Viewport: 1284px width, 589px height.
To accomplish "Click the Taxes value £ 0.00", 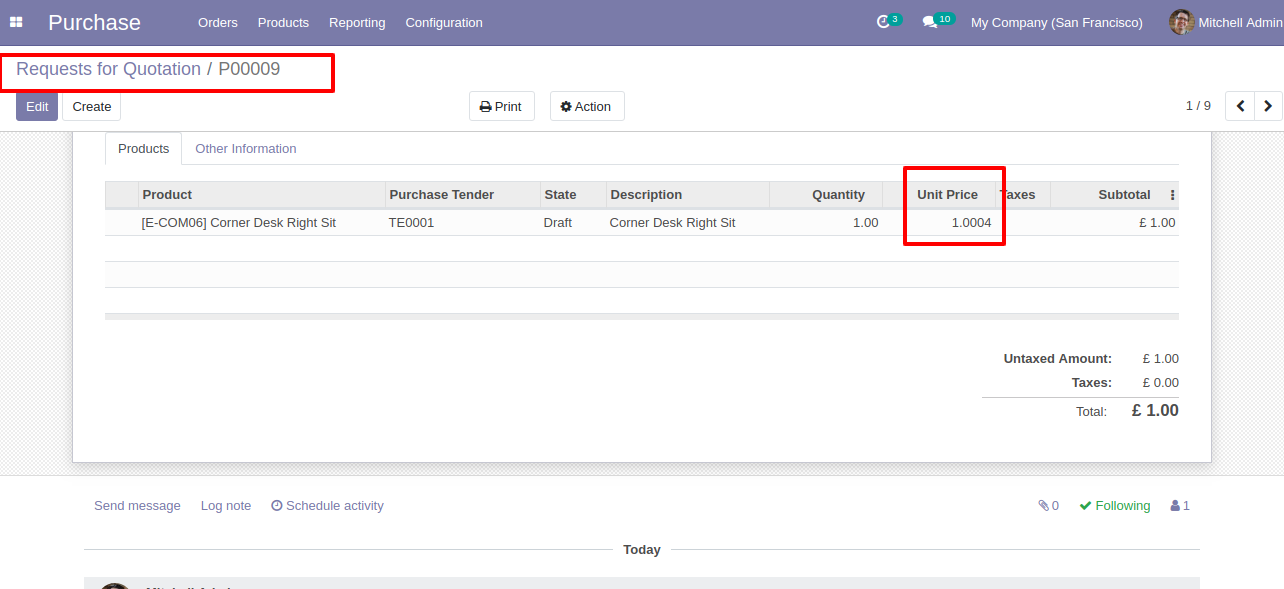I will click(x=1160, y=383).
